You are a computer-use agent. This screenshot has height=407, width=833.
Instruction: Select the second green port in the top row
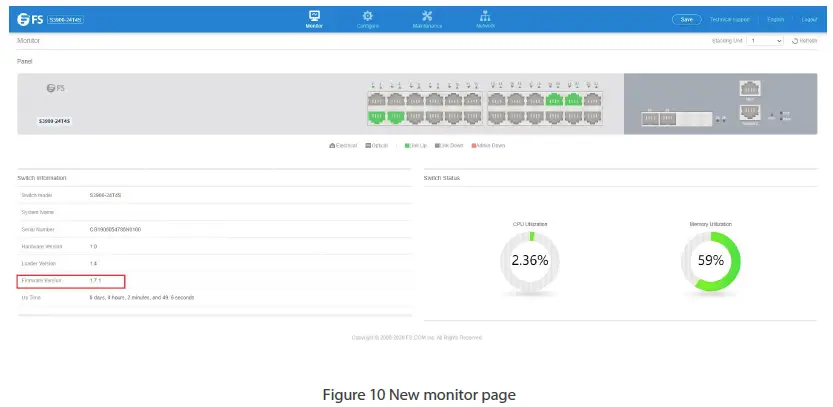(x=573, y=99)
